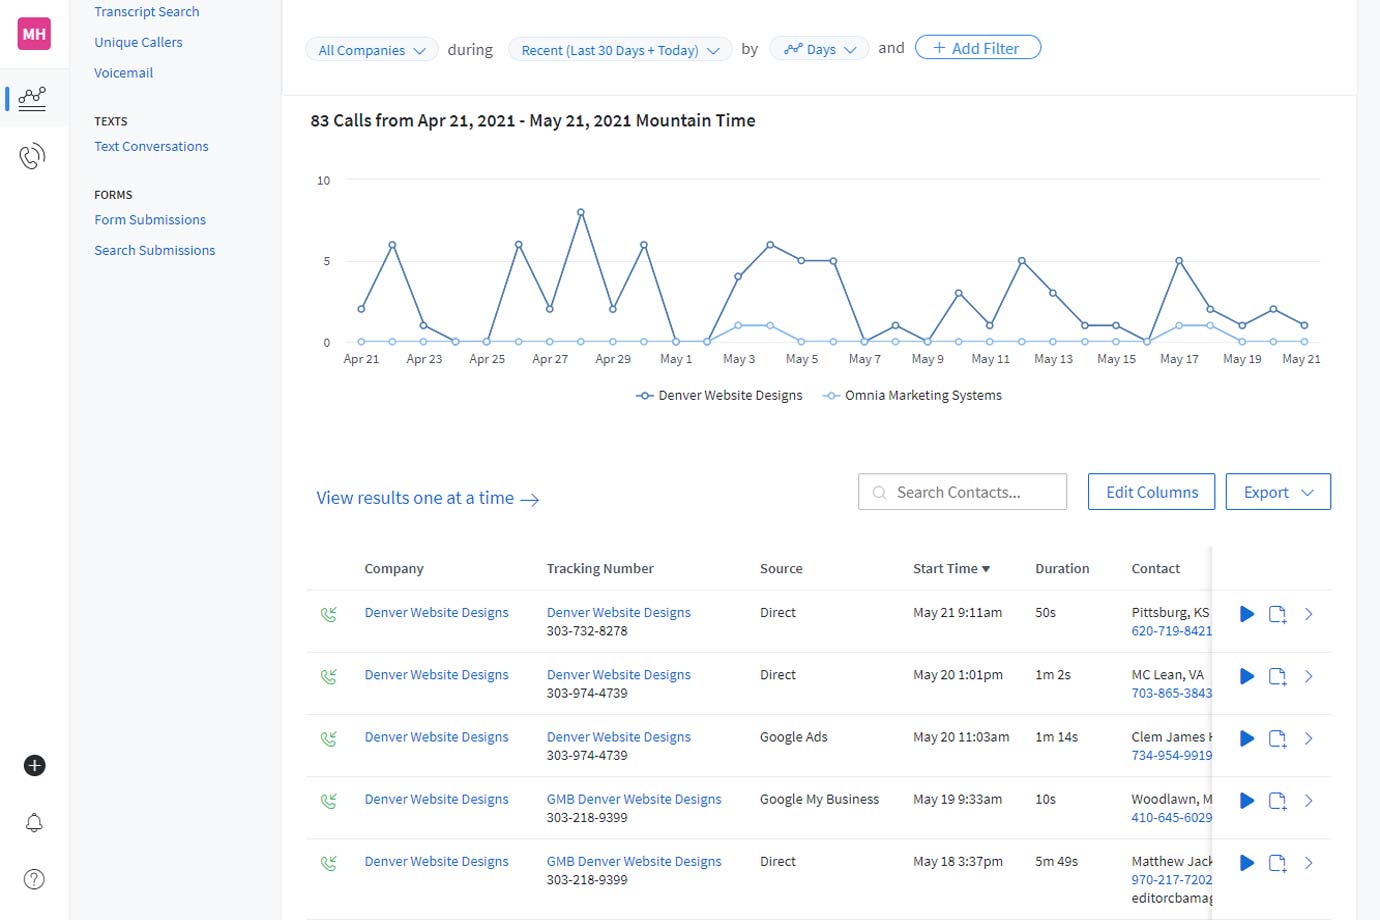Open the All Companies filter dropdown
Screen dimensions: 1380x920
(371, 50)
